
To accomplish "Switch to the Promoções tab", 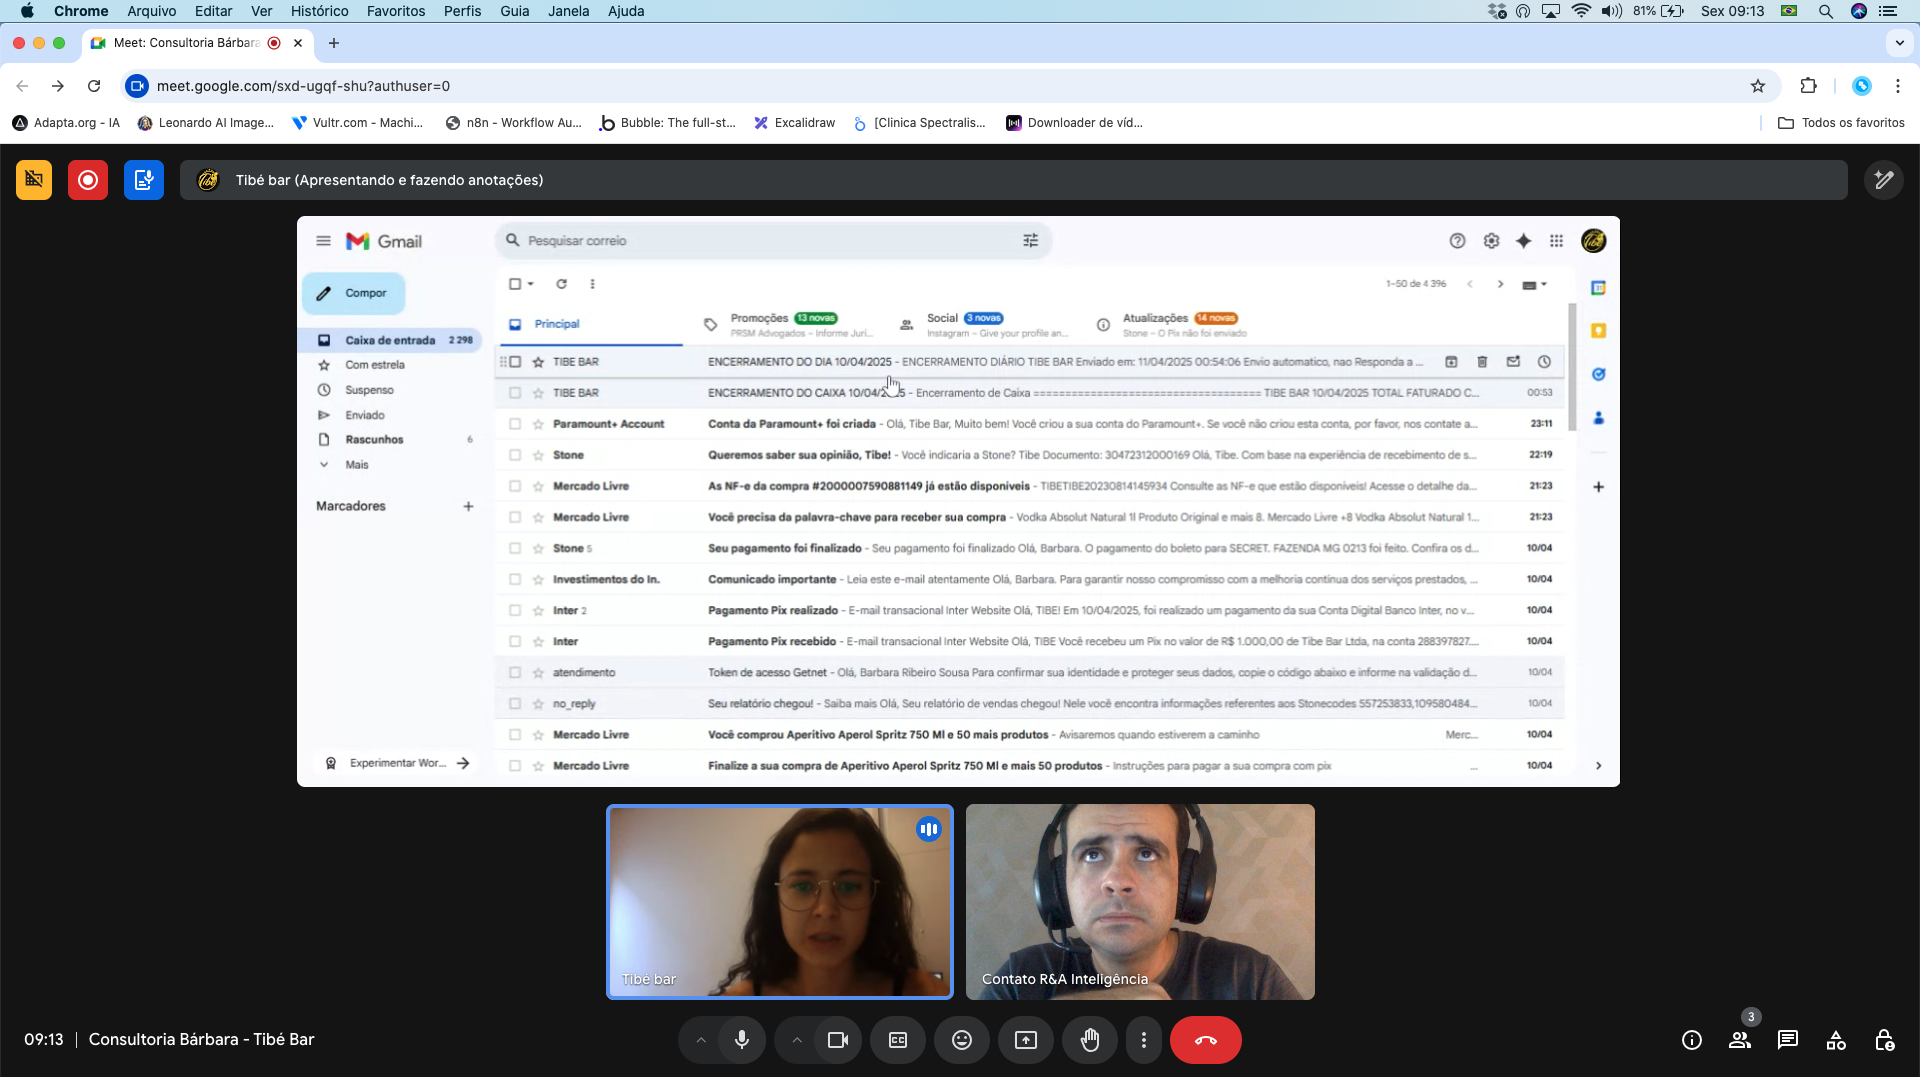I will 790,324.
